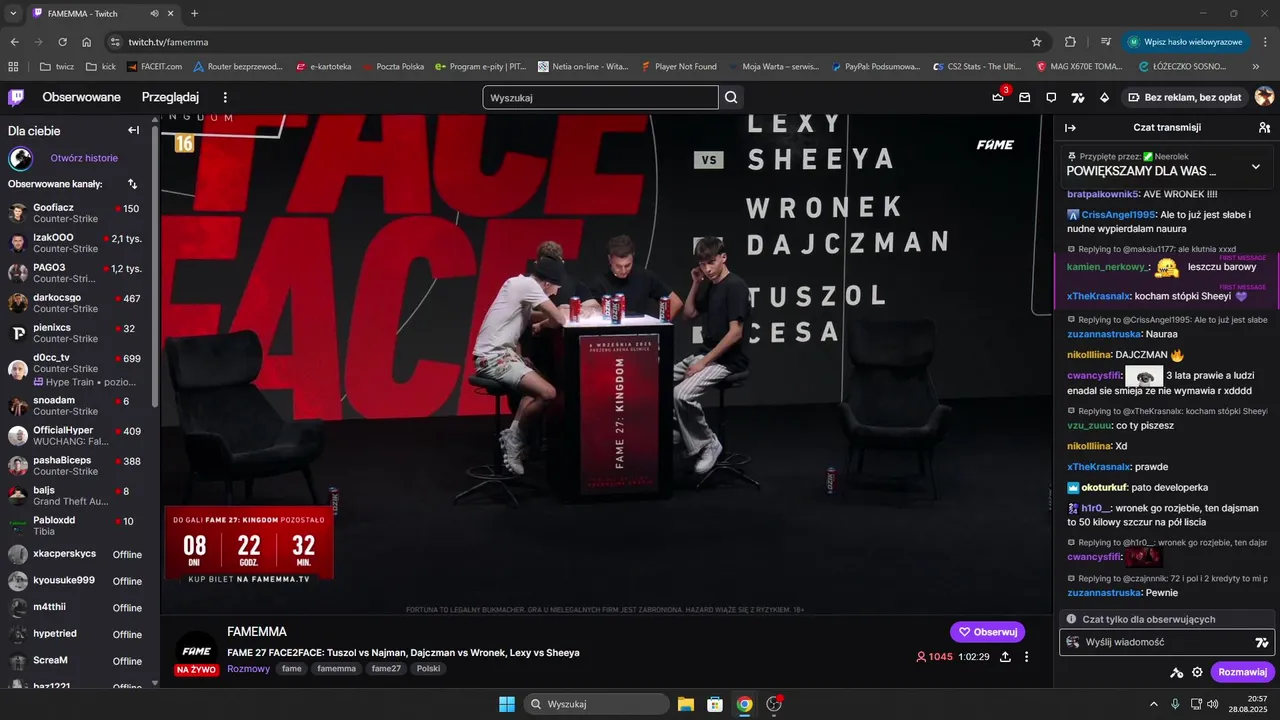Sort followed channels with arrows icon
Screen dimensions: 1280x720
tap(133, 184)
